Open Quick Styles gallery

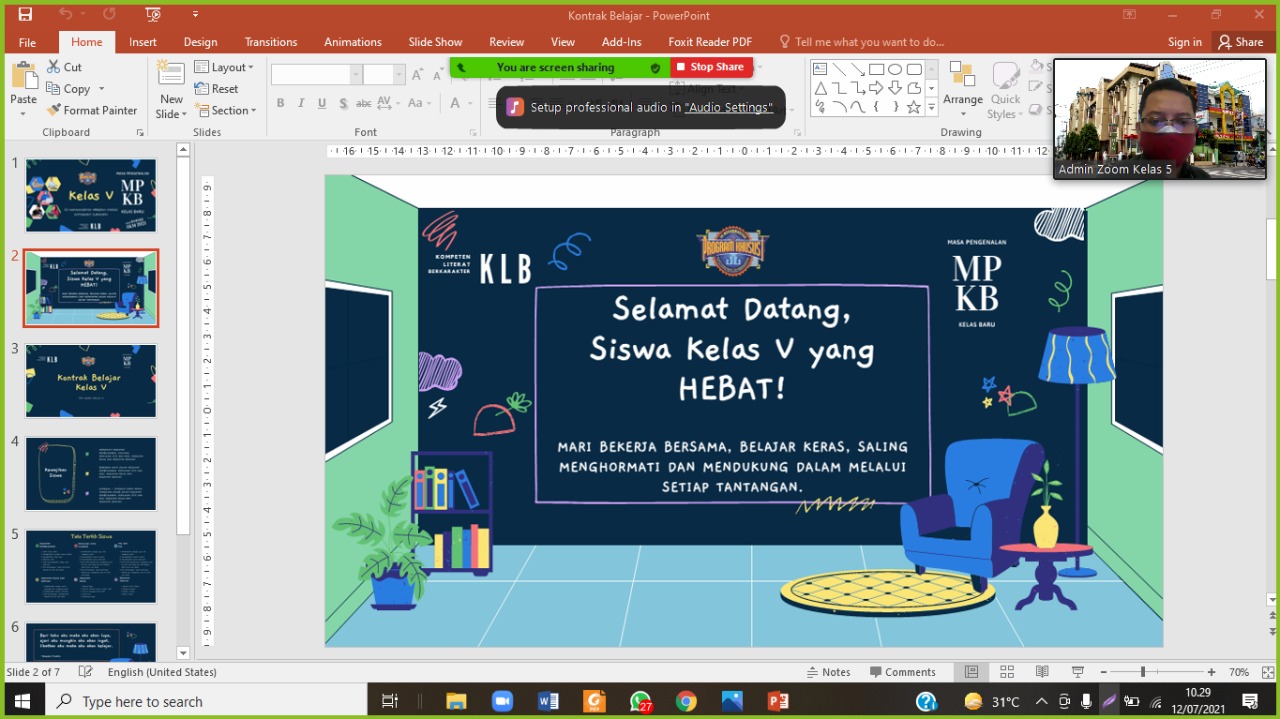tap(1005, 90)
